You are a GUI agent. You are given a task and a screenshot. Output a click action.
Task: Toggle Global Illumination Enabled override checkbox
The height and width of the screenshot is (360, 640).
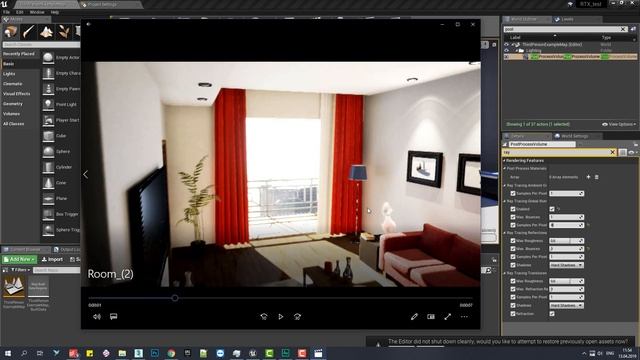point(513,209)
